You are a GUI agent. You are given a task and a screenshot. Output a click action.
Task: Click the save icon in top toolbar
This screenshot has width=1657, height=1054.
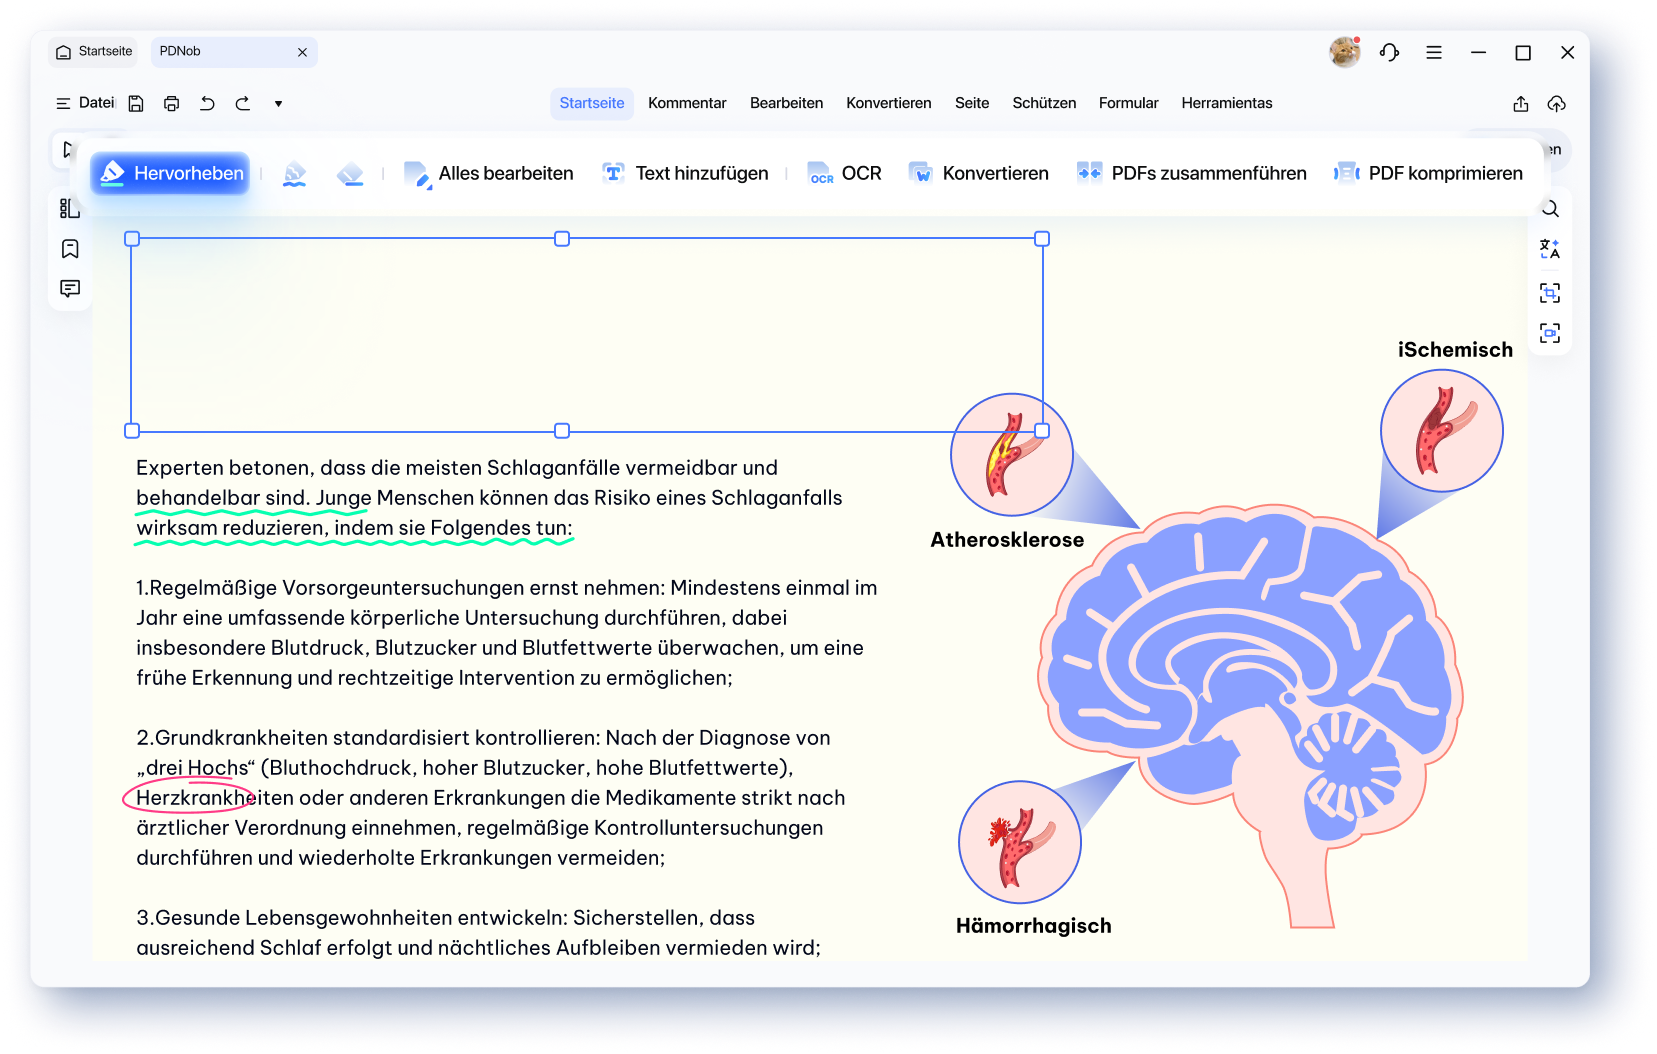[136, 104]
